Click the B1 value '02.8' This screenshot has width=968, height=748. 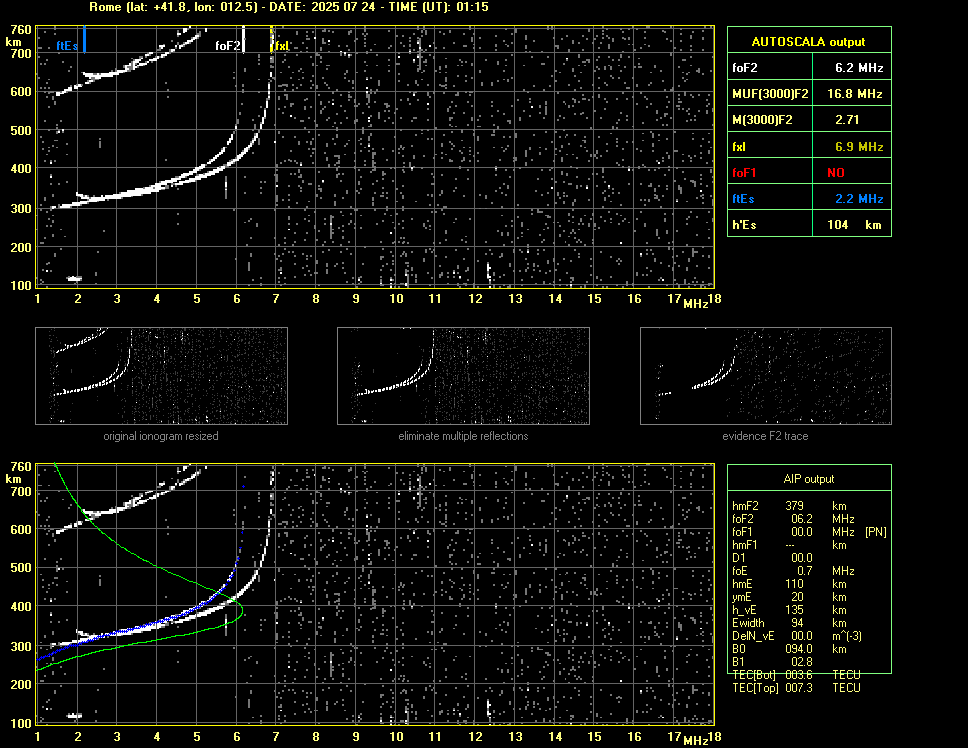(801, 662)
